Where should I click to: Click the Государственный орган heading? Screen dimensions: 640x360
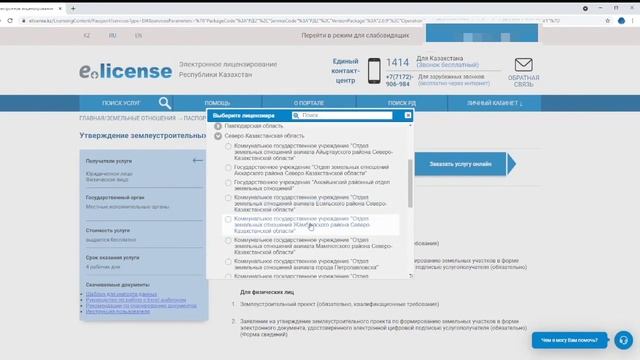click(x=115, y=198)
